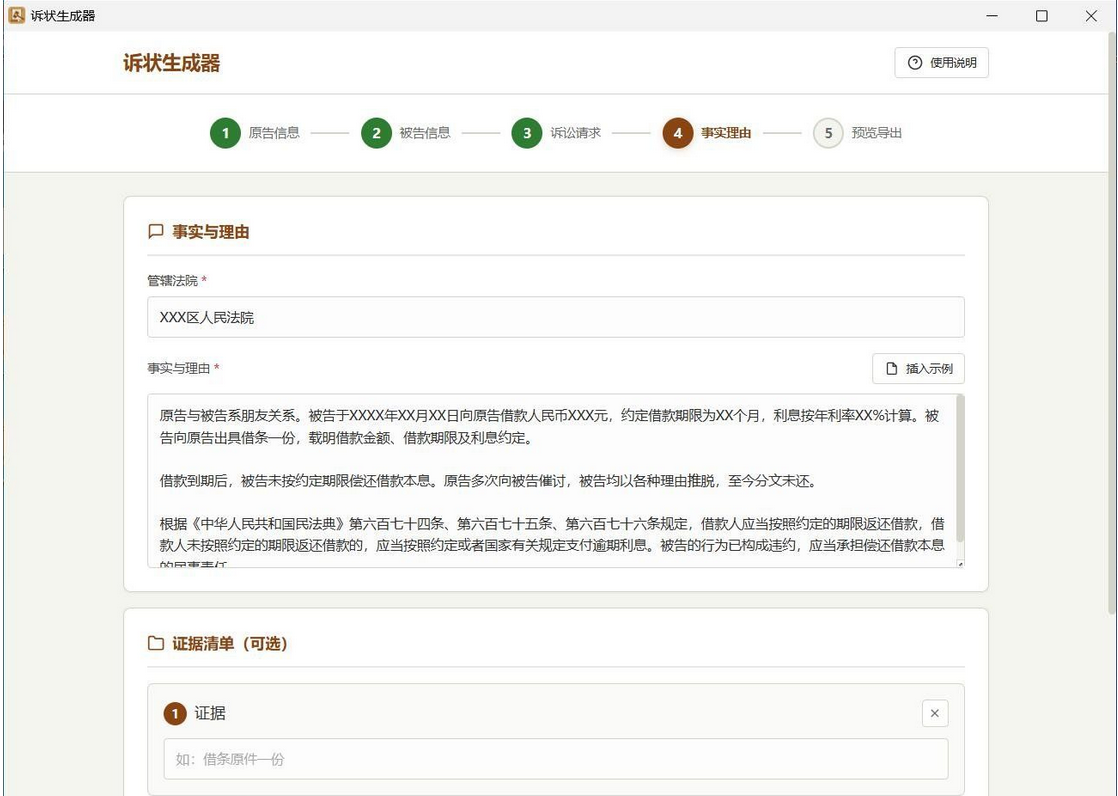Click the evidence number 1 badge
This screenshot has height=796, width=1118.
tap(175, 713)
